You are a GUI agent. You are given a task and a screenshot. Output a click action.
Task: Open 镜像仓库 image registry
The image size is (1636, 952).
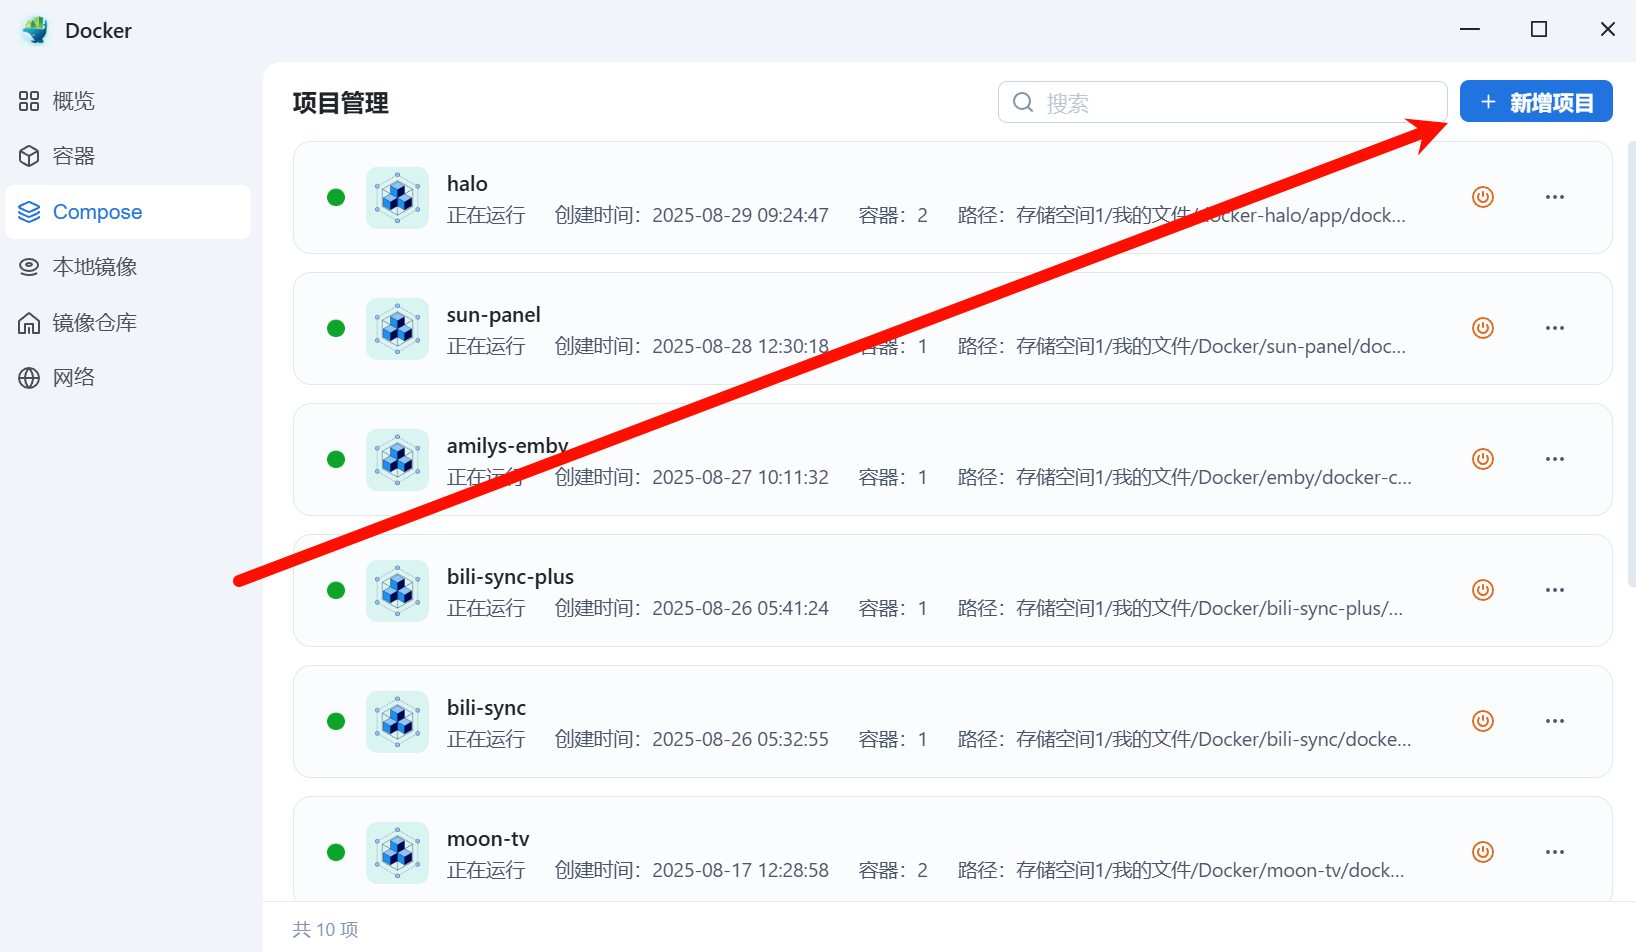128,323
